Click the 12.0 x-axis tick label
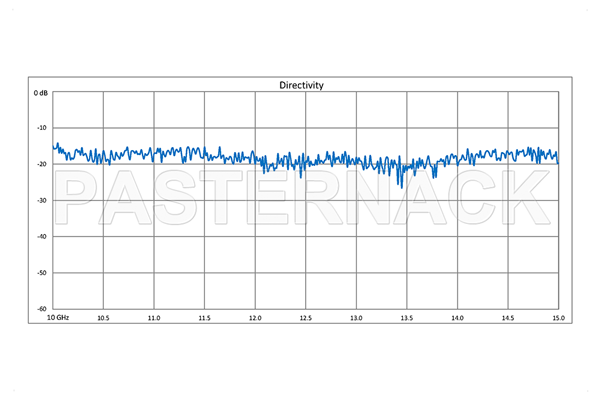 [x=254, y=318]
